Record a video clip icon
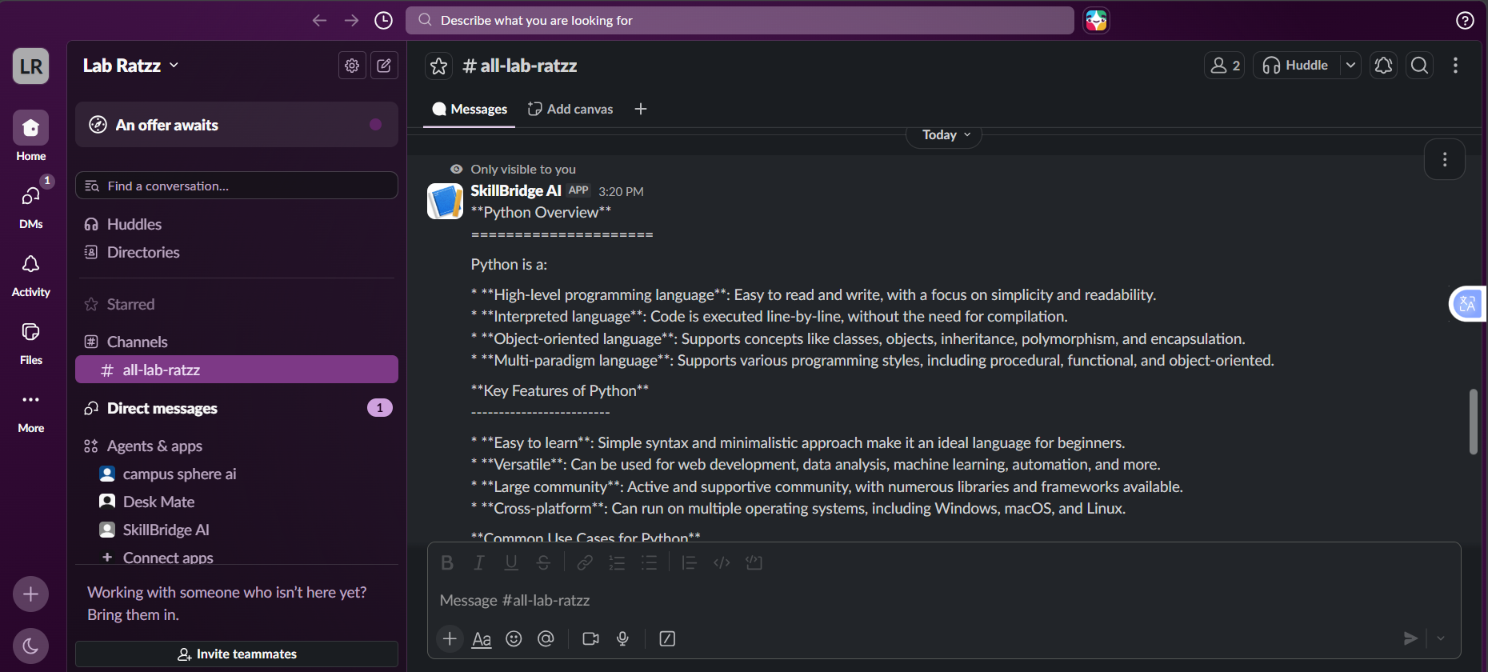The width and height of the screenshot is (1488, 672). (590, 638)
